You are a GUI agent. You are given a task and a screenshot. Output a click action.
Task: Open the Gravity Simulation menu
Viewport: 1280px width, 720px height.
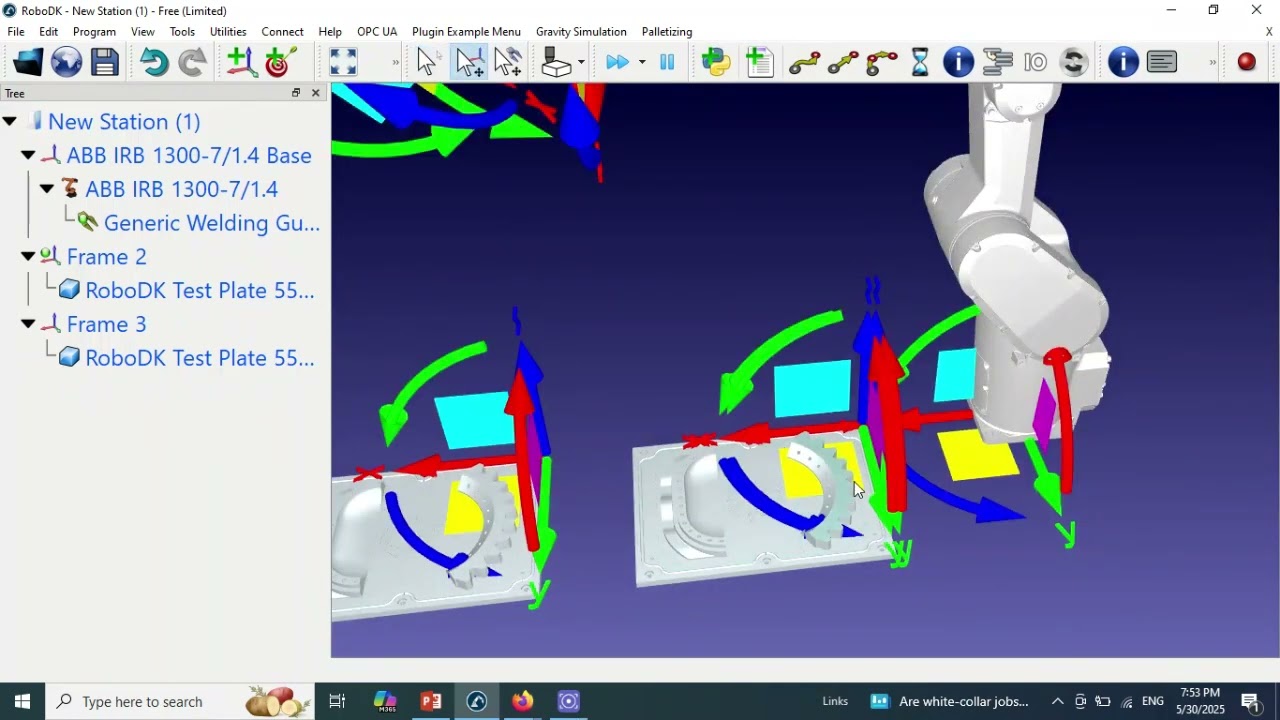581,31
